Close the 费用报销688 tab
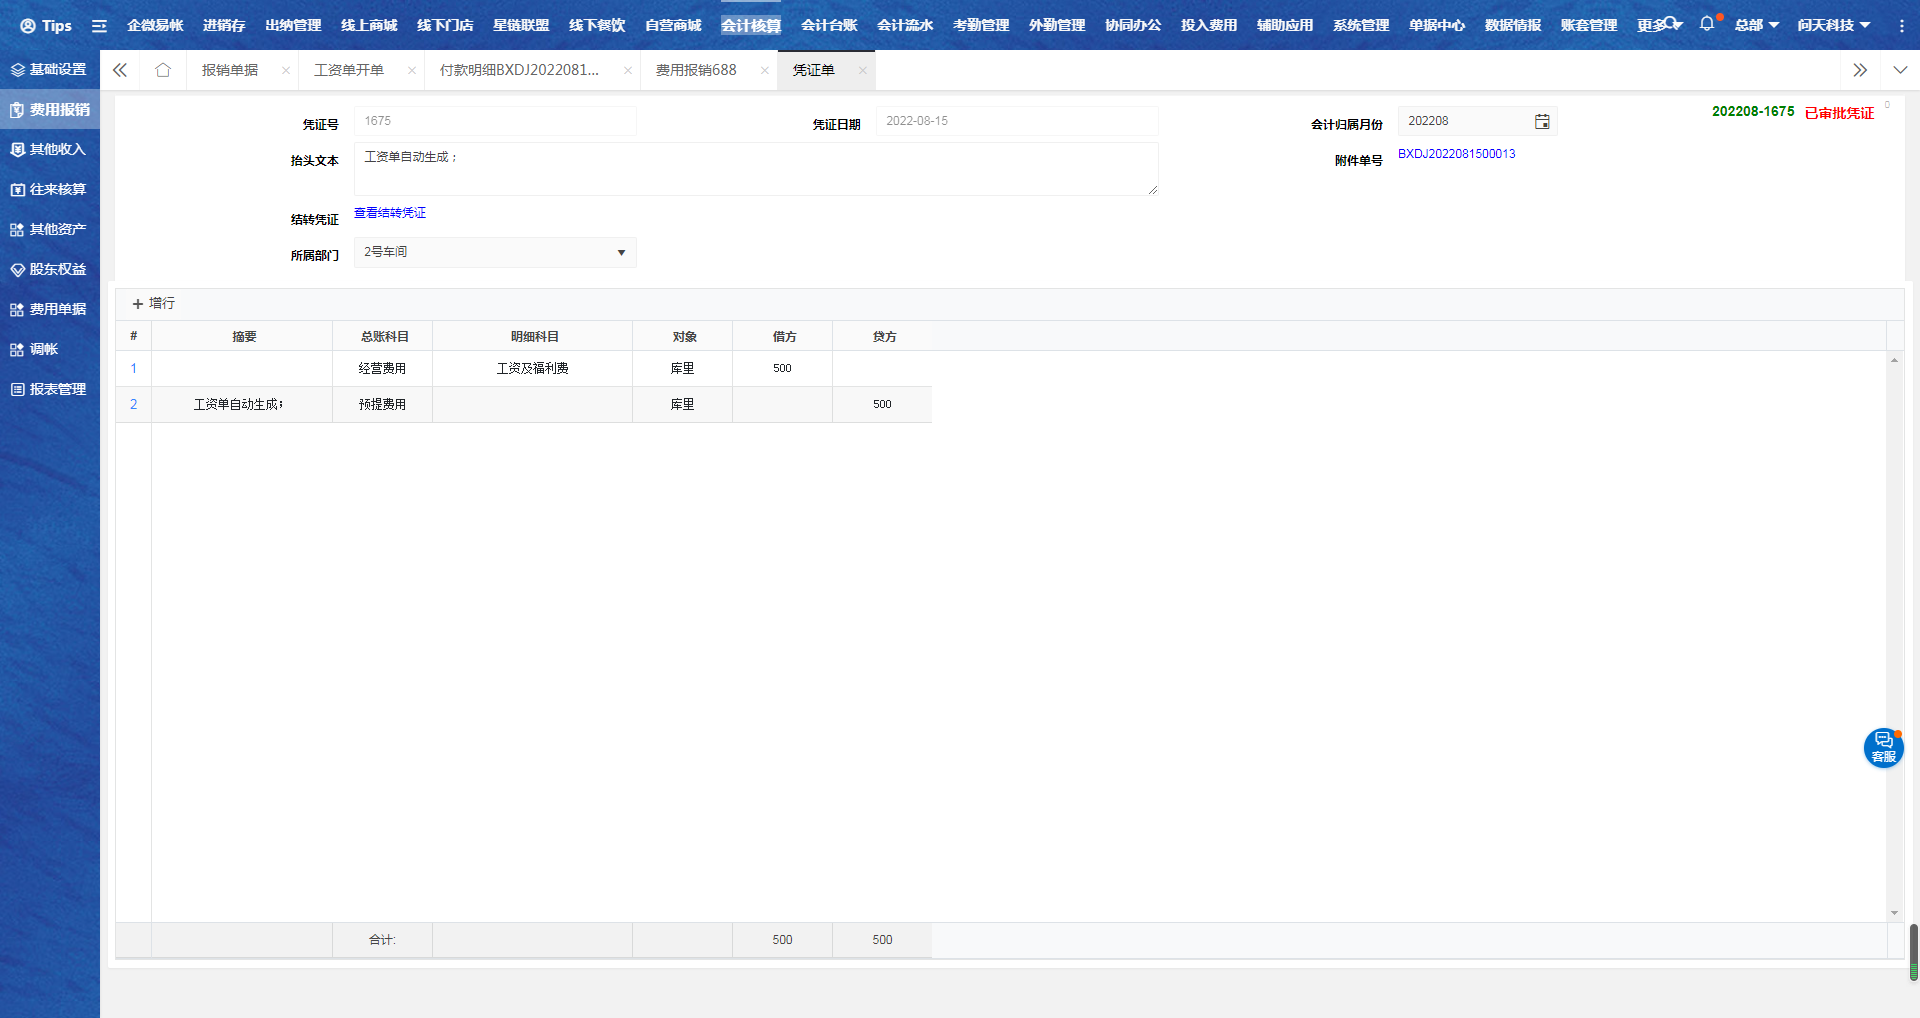This screenshot has height=1018, width=1920. pos(765,71)
